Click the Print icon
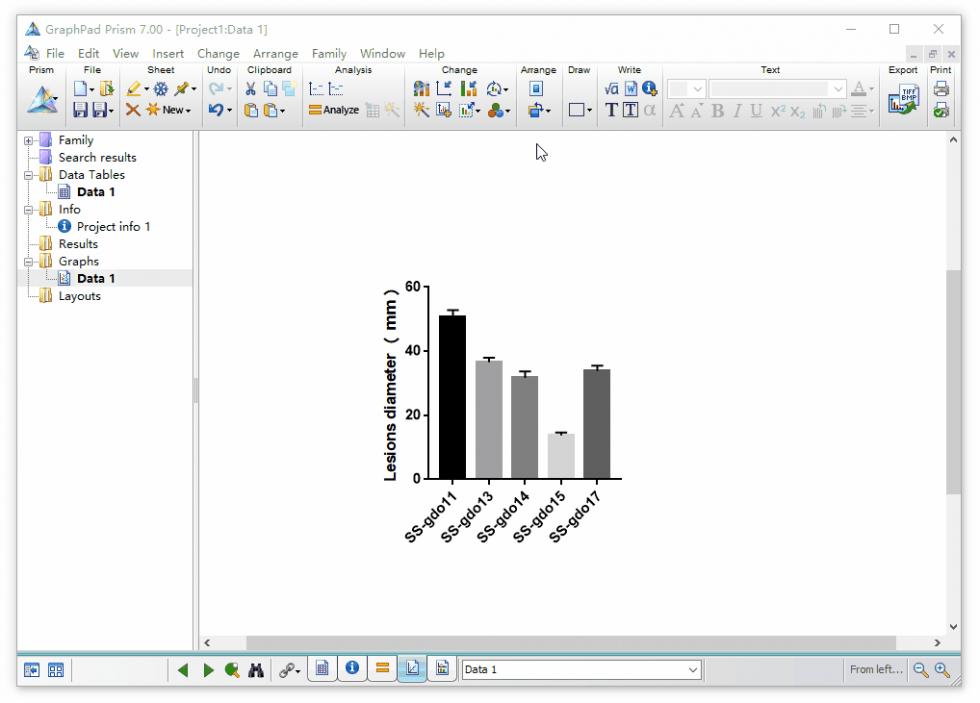This screenshot has width=980, height=703. pos(941,89)
